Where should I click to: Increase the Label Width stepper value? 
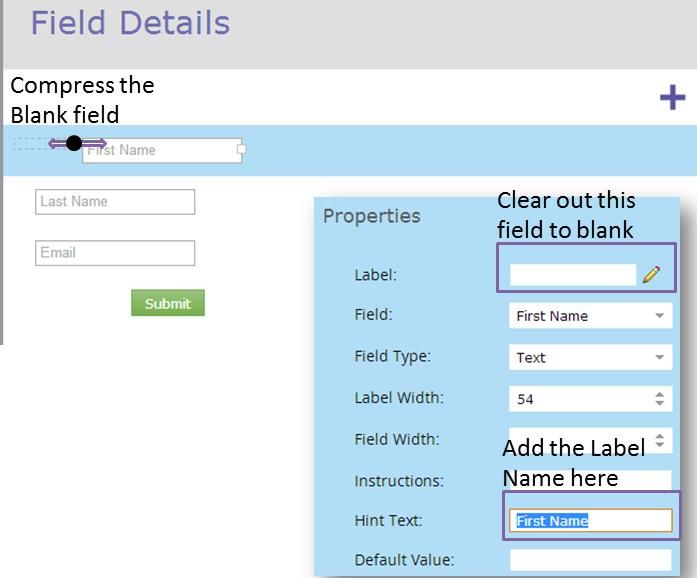click(x=660, y=394)
